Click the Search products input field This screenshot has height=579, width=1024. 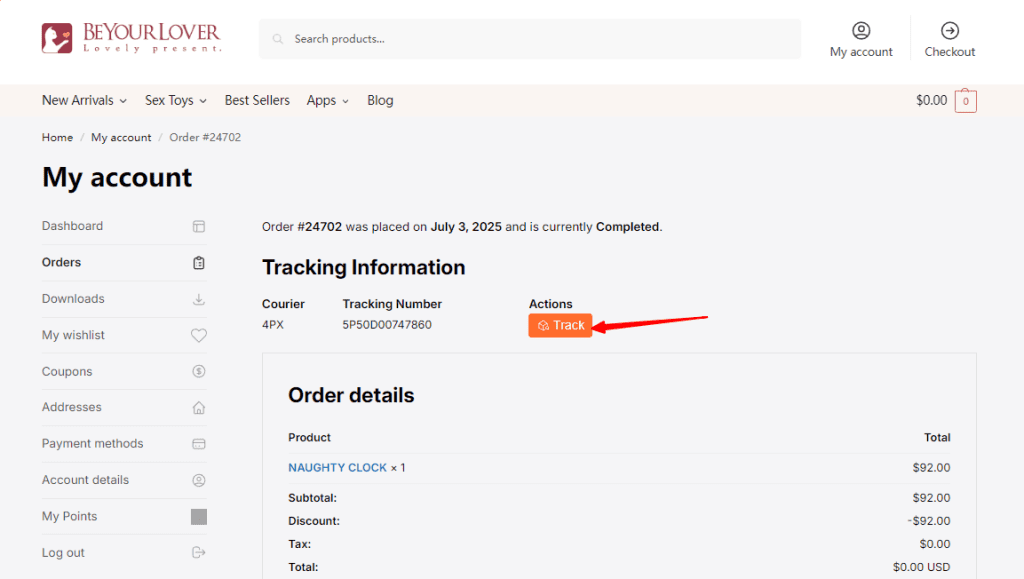[540, 39]
